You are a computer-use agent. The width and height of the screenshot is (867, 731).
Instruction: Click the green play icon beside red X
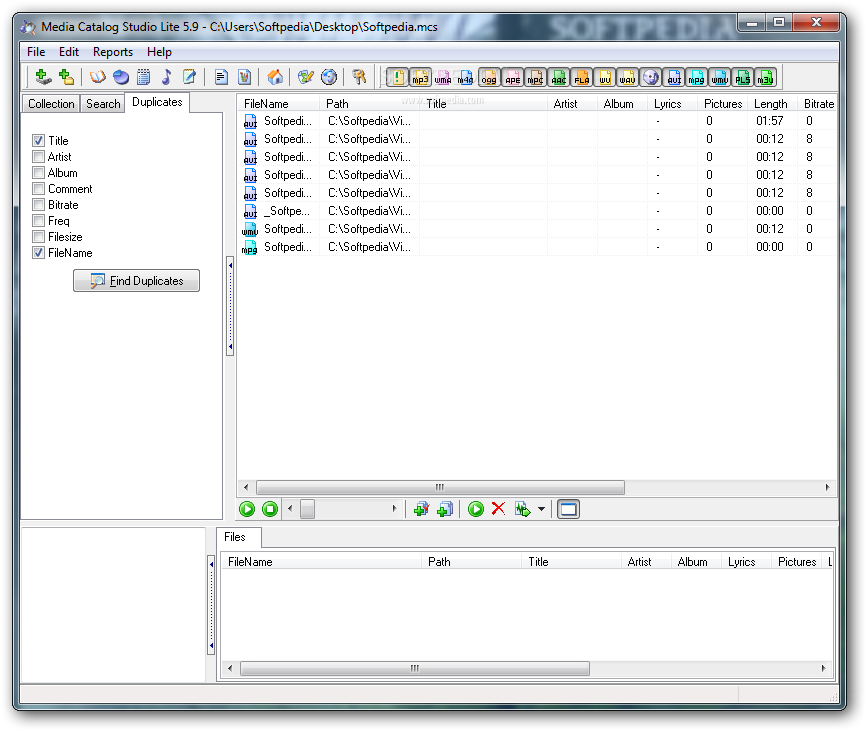click(x=476, y=509)
